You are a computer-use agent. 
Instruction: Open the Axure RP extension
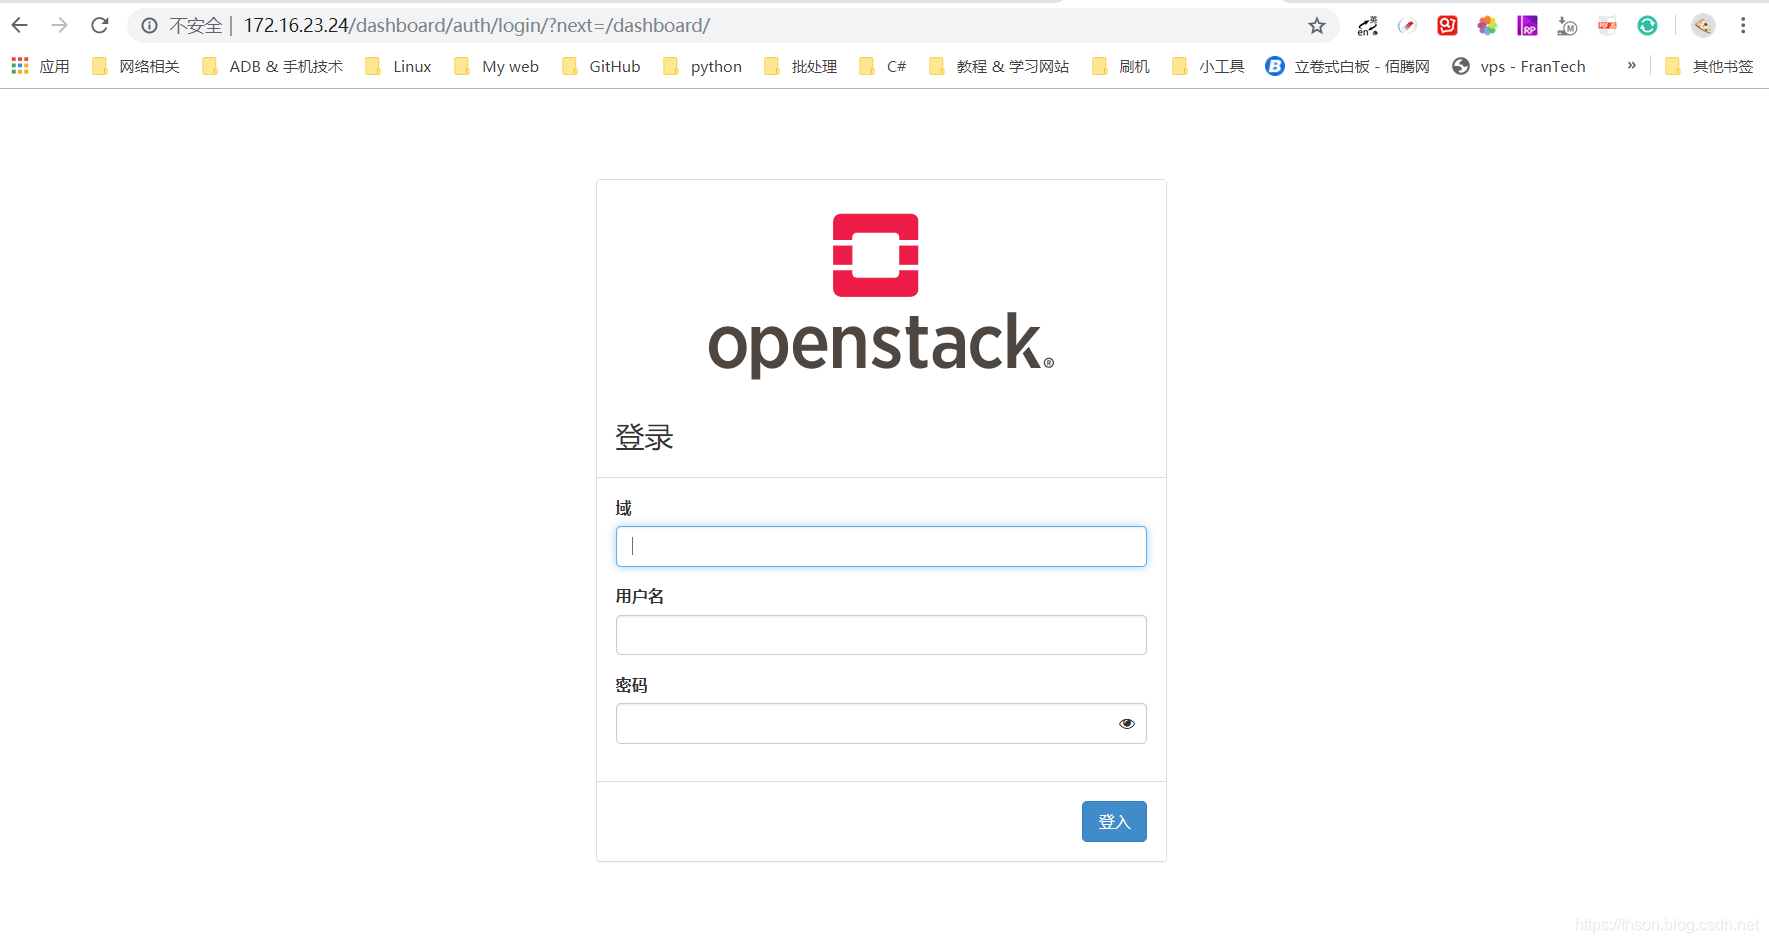point(1527,26)
